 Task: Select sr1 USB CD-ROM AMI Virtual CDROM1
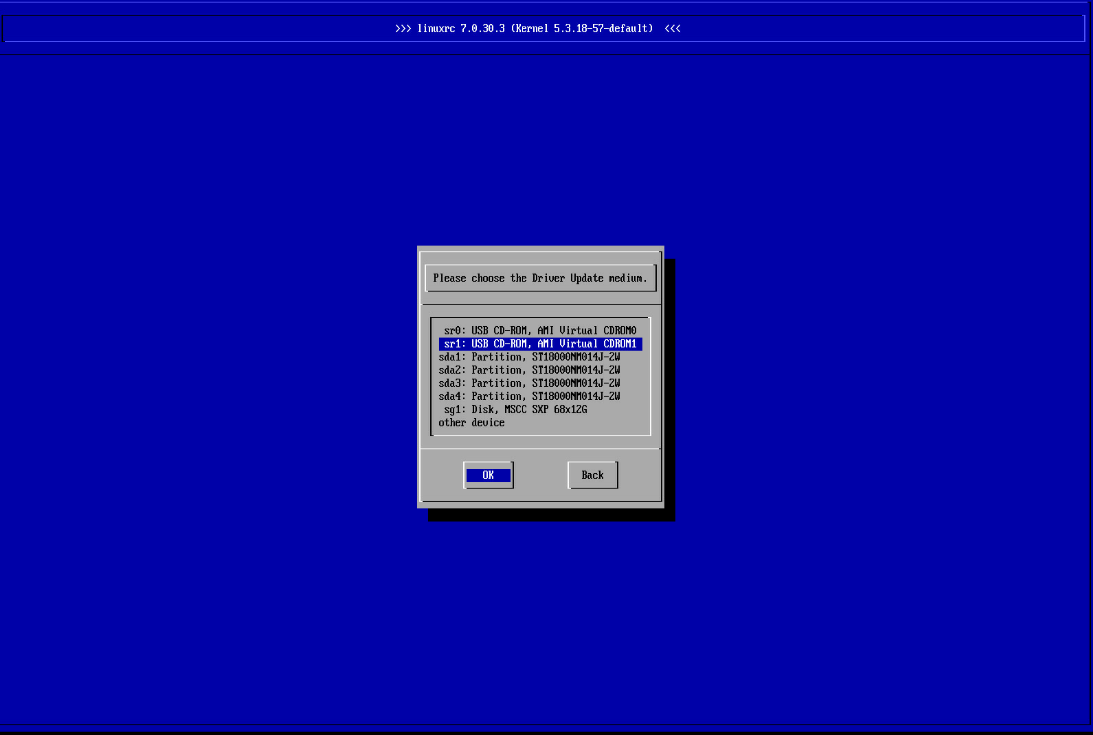[540, 344]
